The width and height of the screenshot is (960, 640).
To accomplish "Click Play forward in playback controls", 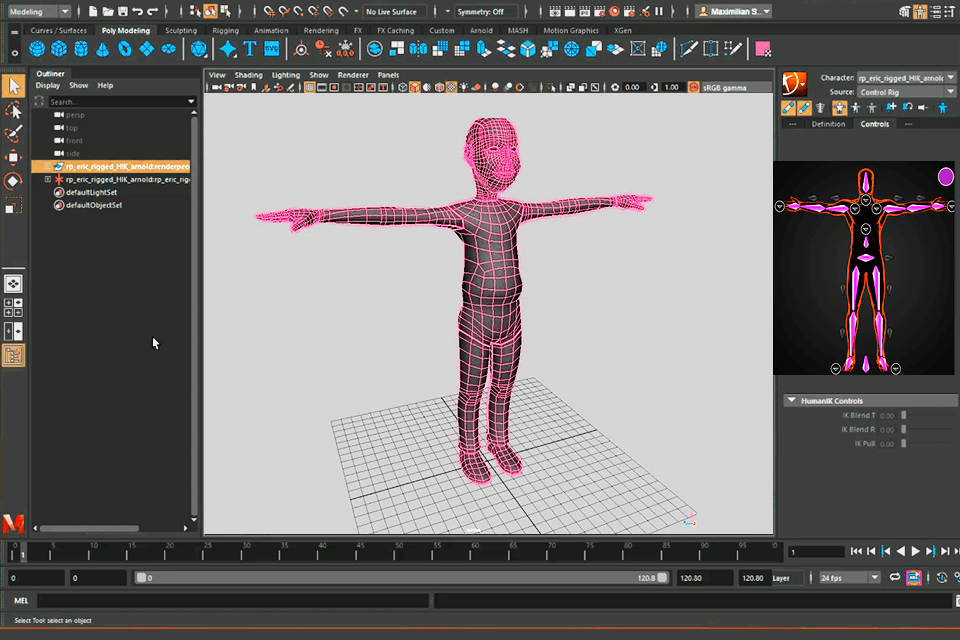I will click(x=916, y=551).
